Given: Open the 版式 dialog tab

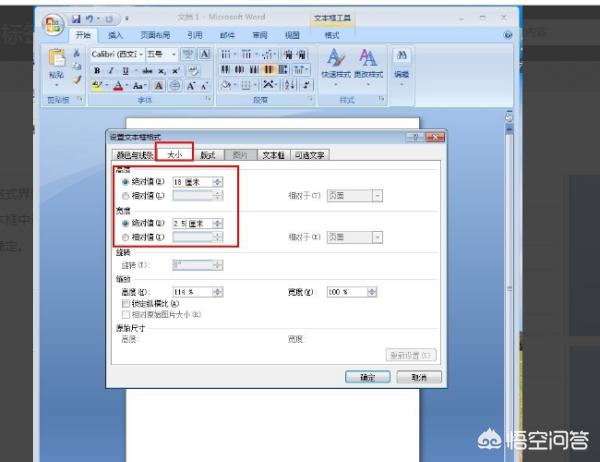Looking at the screenshot, I should click(x=208, y=155).
